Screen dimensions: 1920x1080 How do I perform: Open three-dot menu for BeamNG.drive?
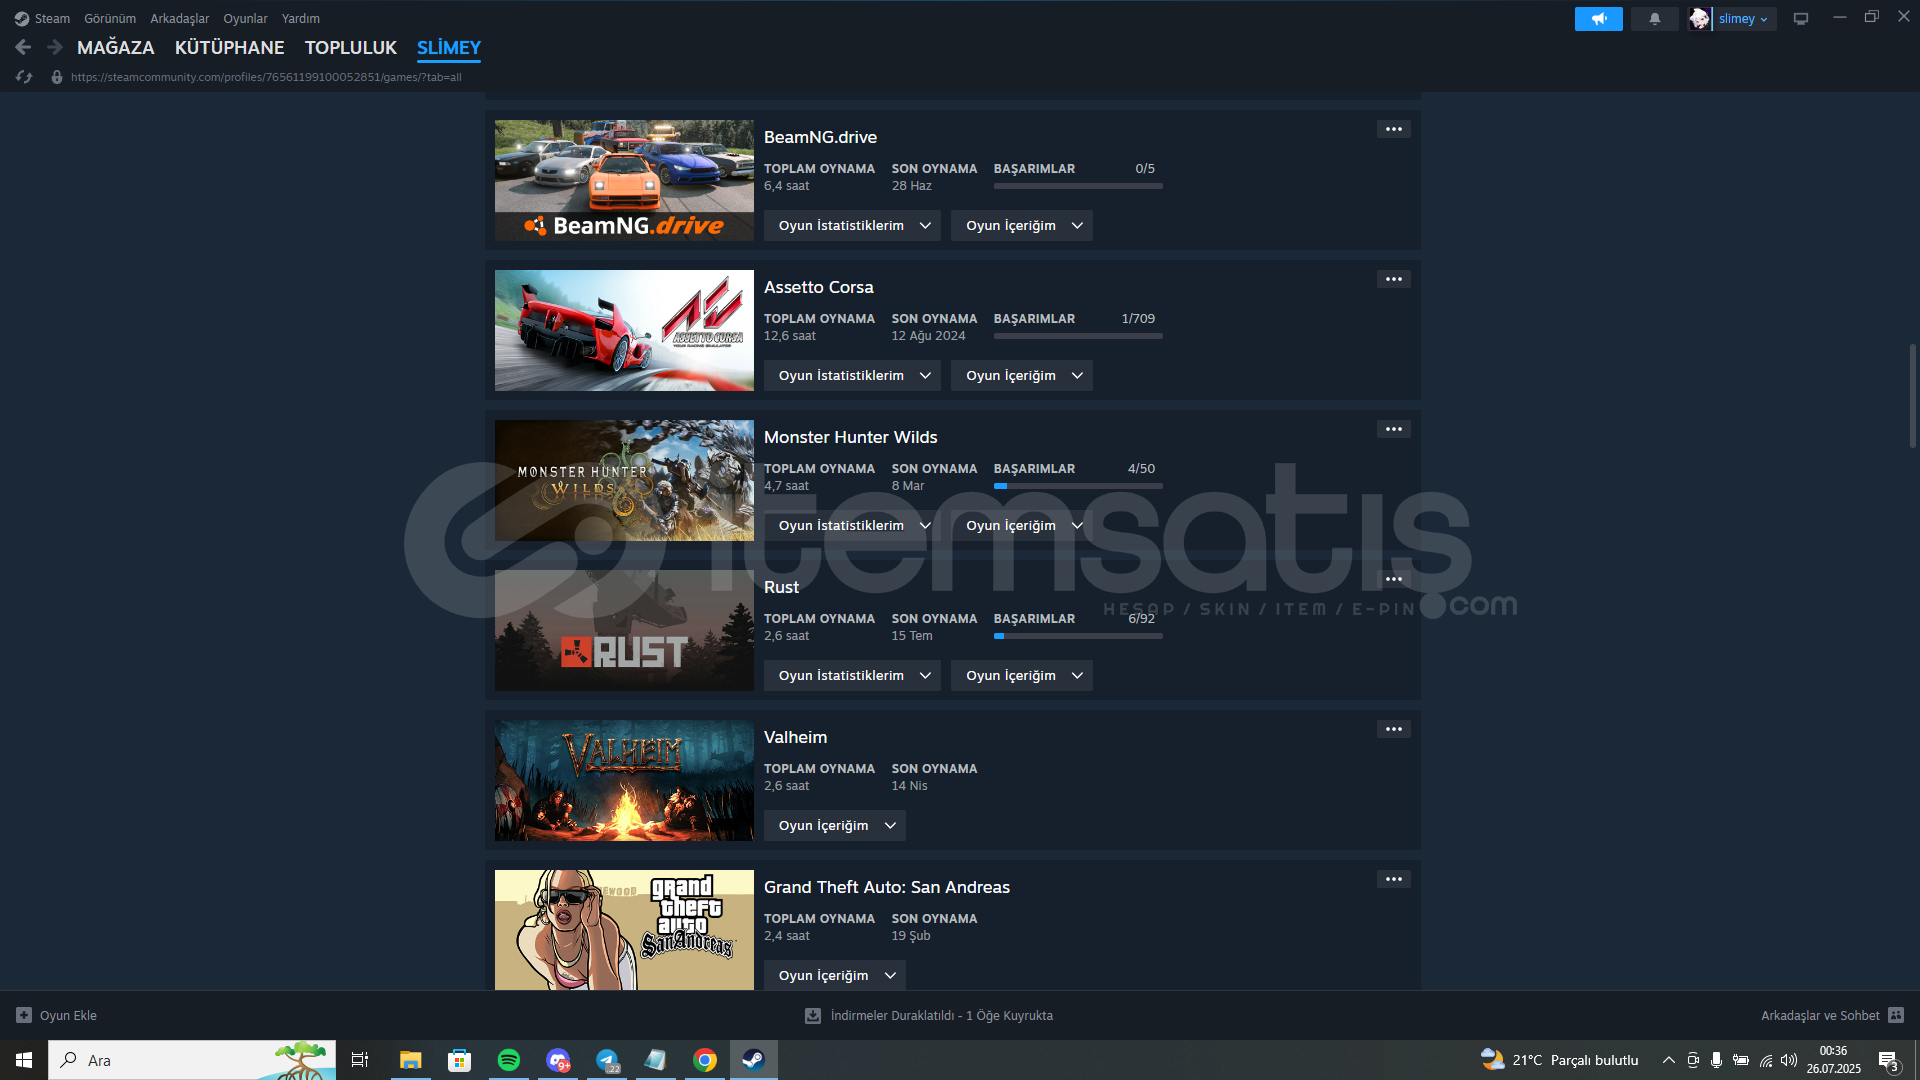click(x=1393, y=129)
